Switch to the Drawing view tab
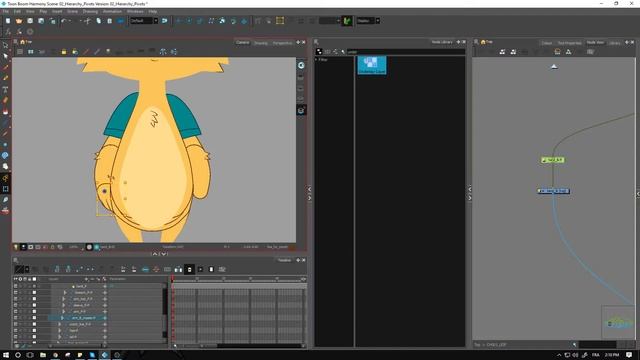 click(x=261, y=42)
